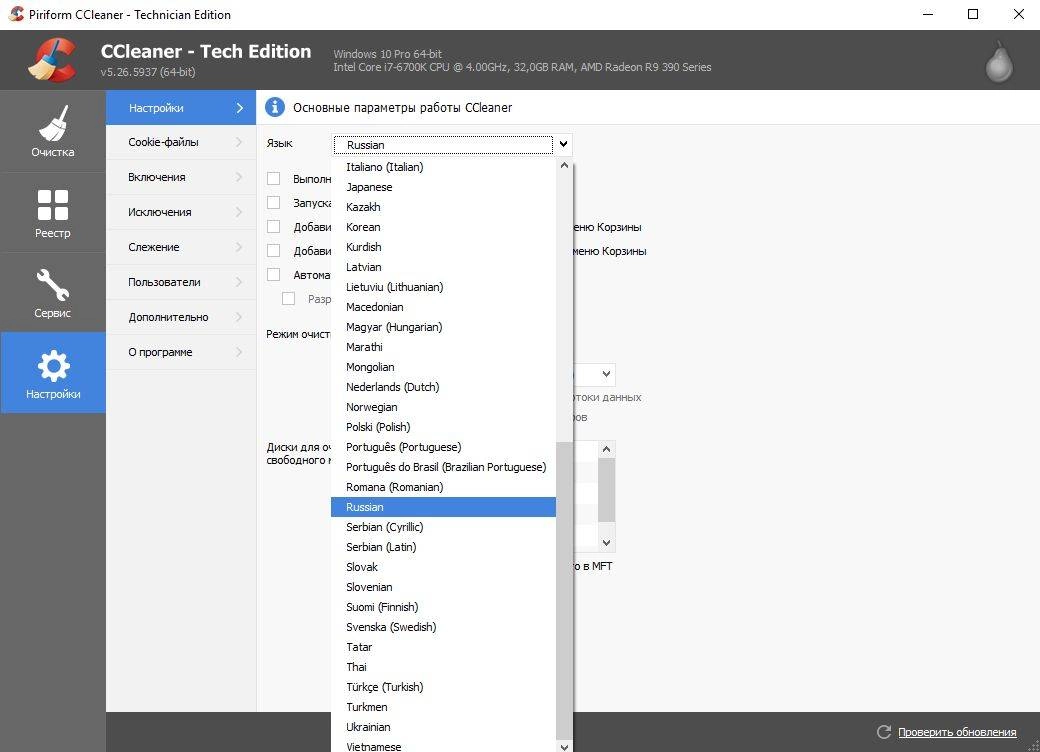Open the dropdown under Режим очистки
The height and width of the screenshot is (752, 1040).
click(606, 374)
